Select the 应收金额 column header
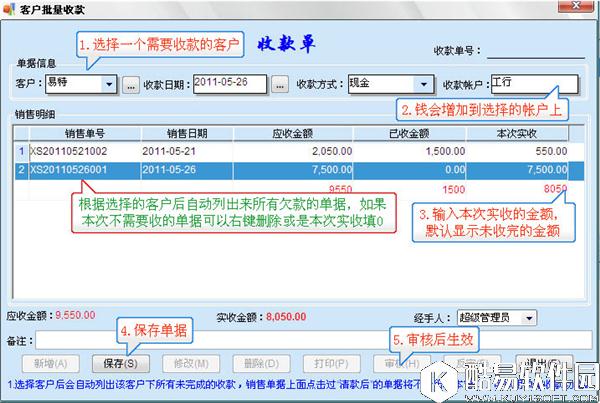 tap(293, 134)
